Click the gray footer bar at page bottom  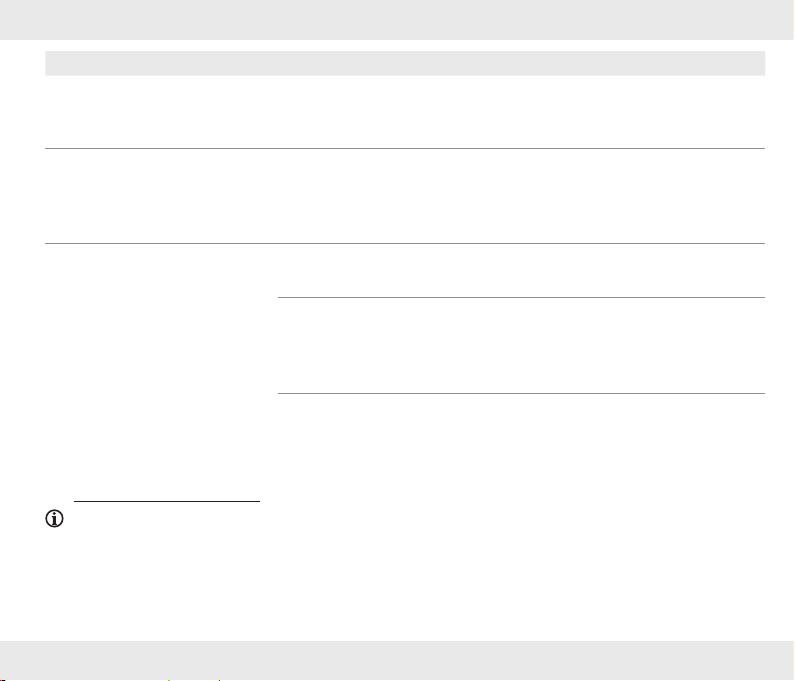click(x=397, y=660)
